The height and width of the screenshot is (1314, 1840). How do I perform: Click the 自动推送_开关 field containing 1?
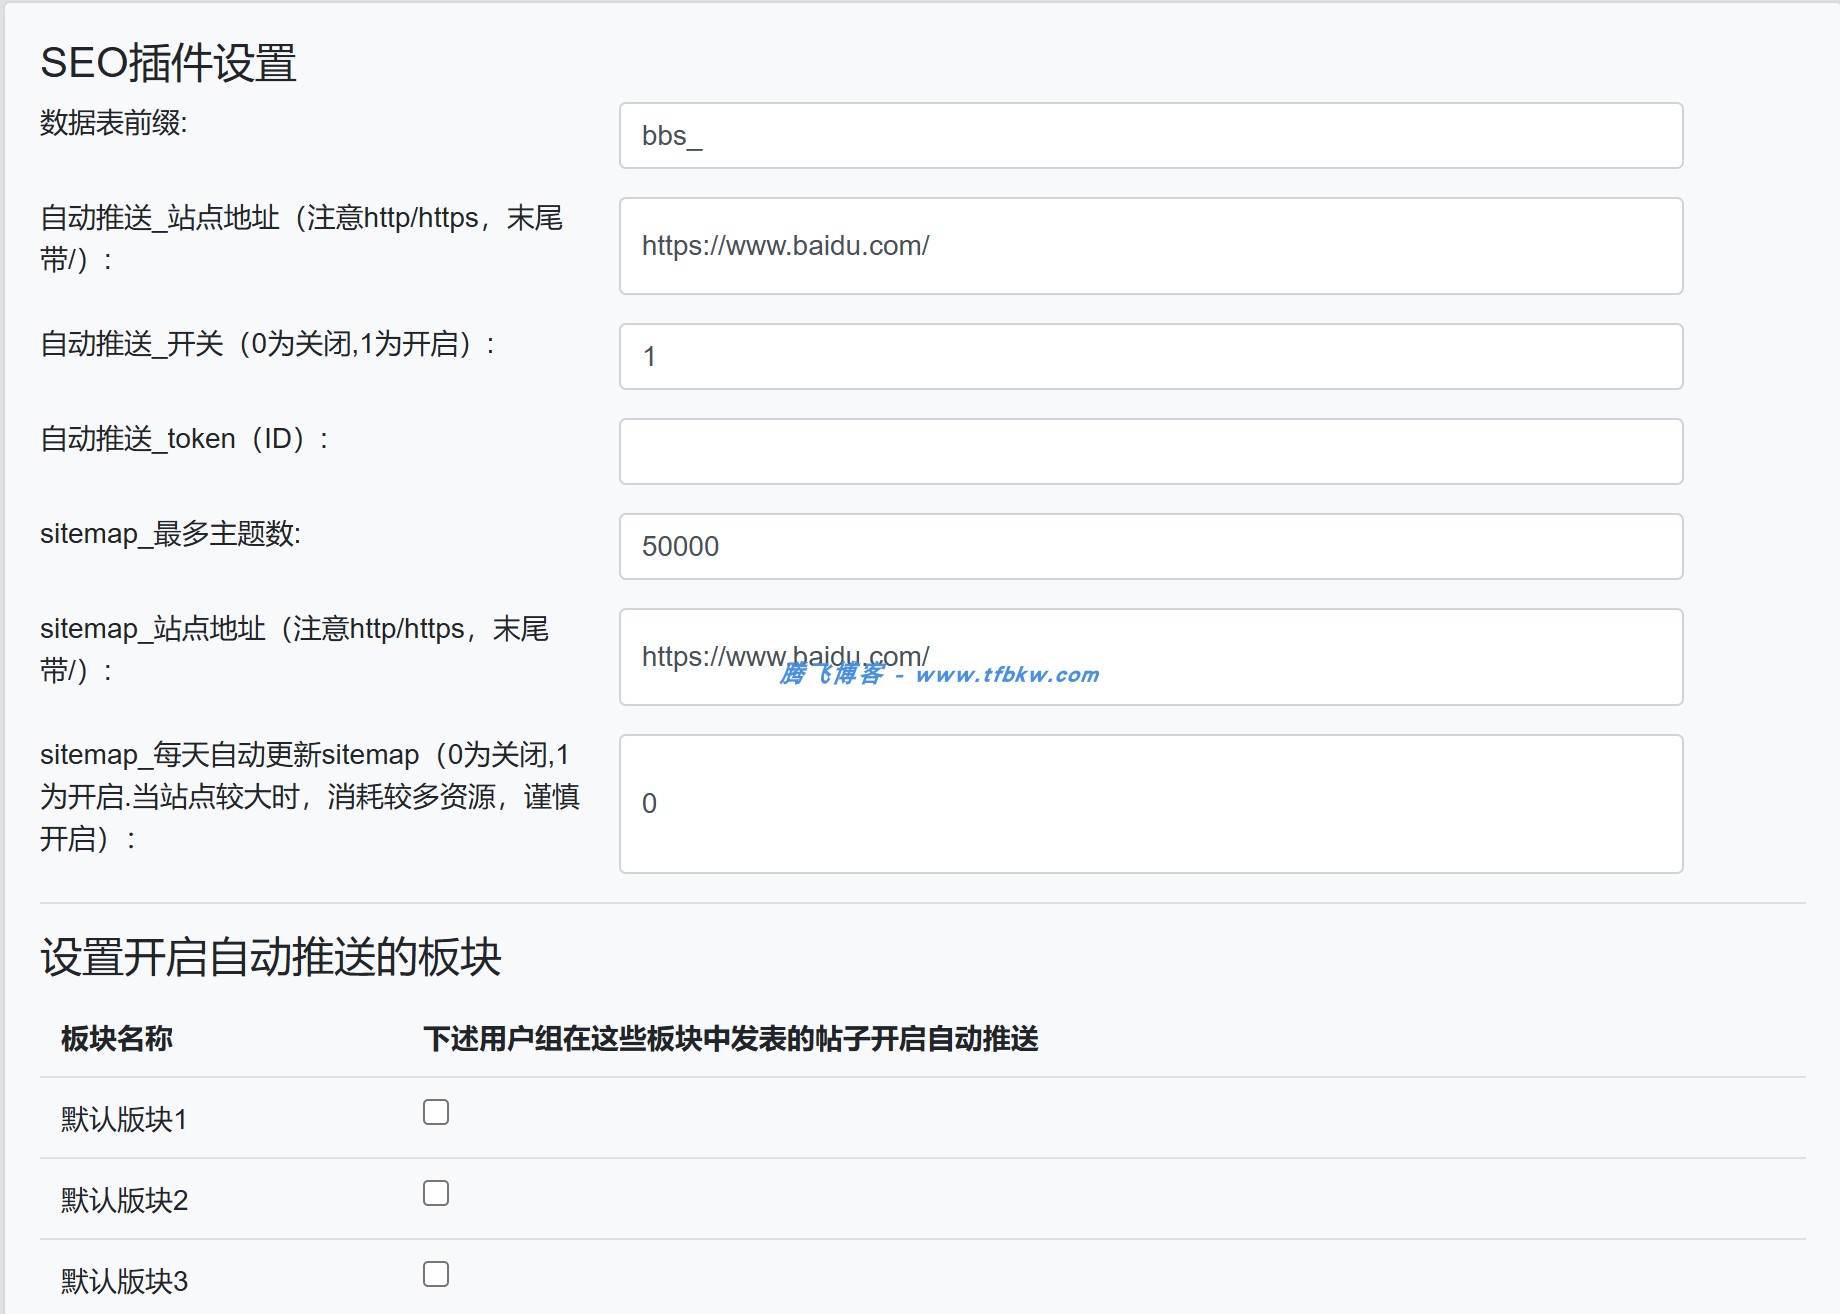pyautogui.click(x=1150, y=357)
